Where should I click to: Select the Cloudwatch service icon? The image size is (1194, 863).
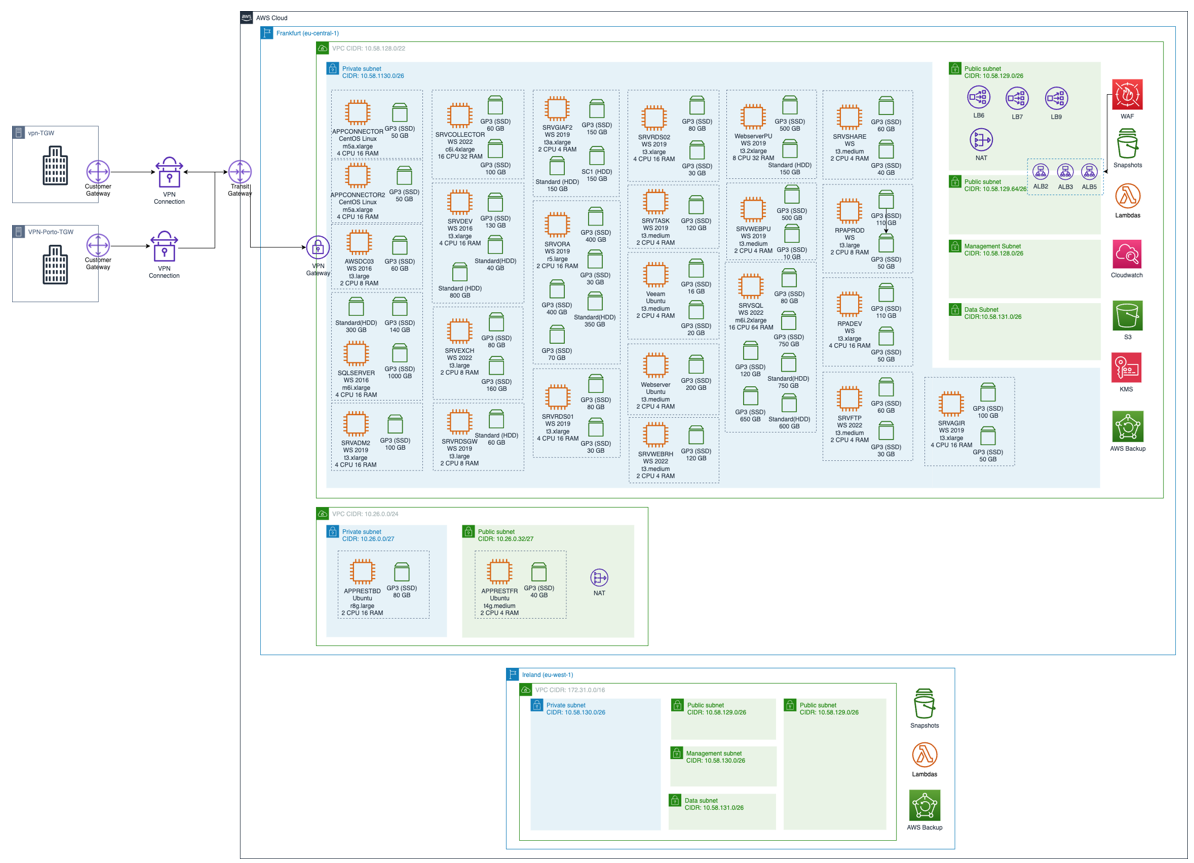(1127, 254)
